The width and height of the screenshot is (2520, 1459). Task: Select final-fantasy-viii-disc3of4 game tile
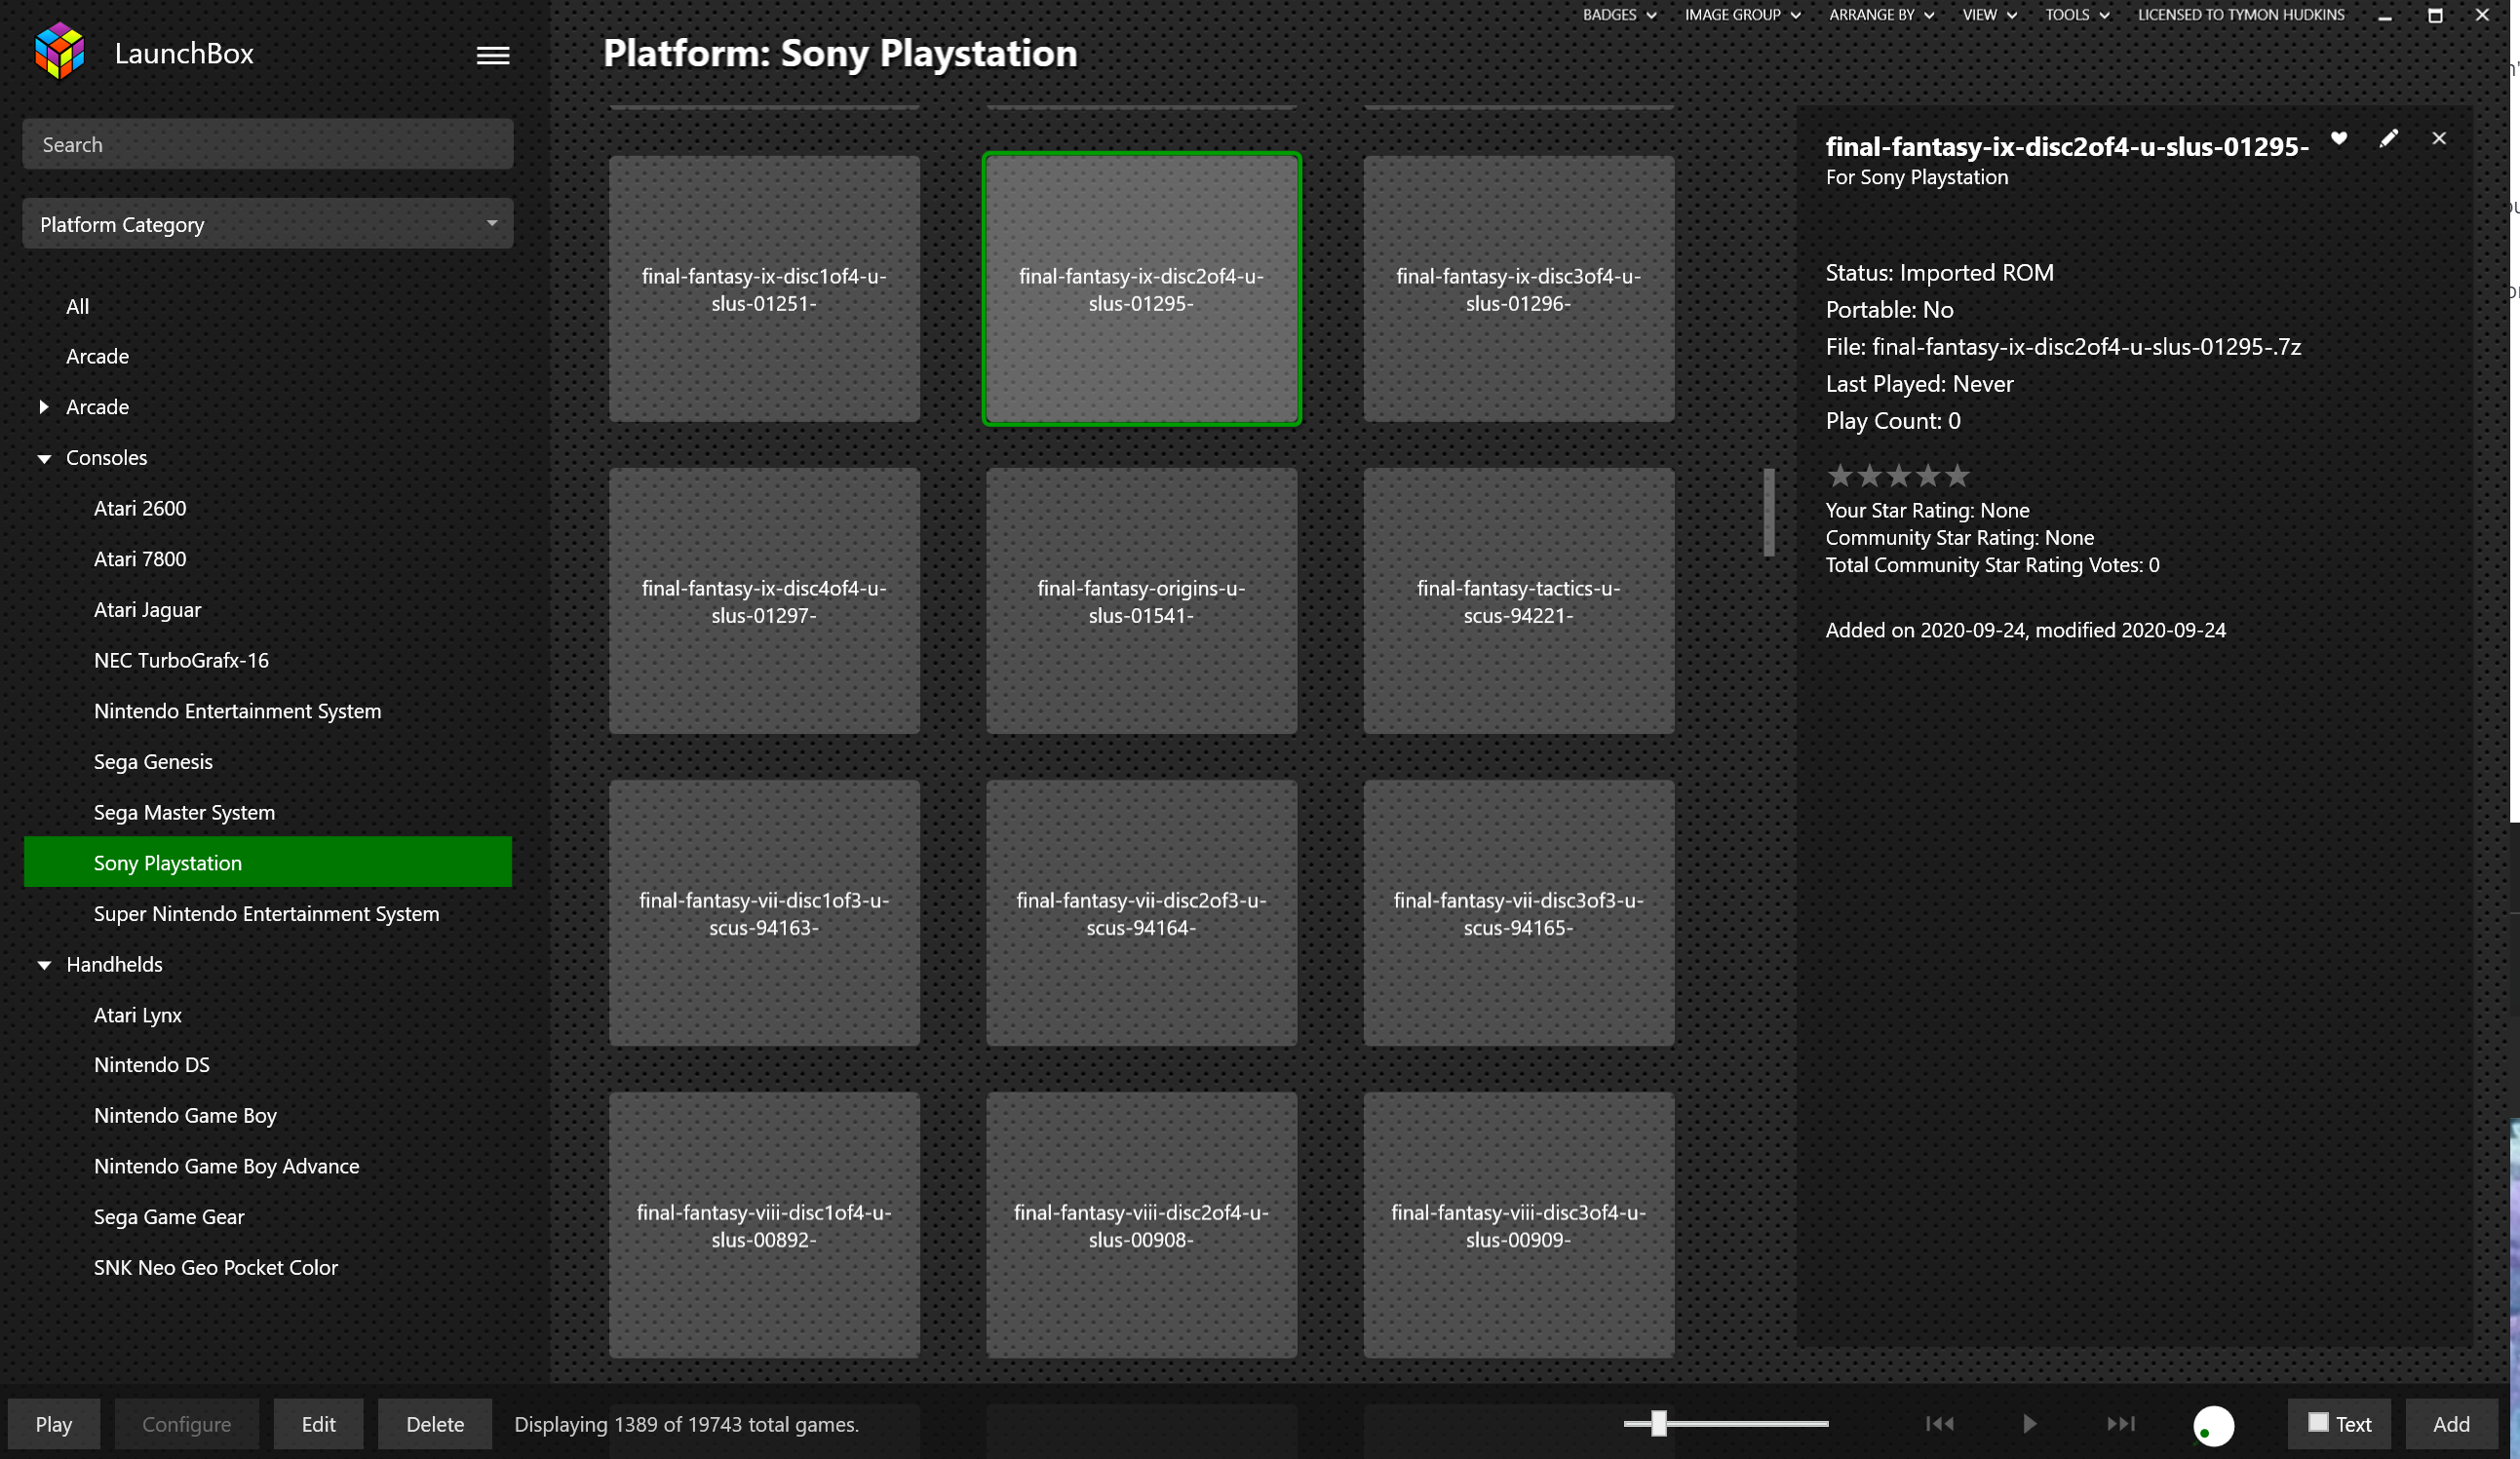1518,1225
